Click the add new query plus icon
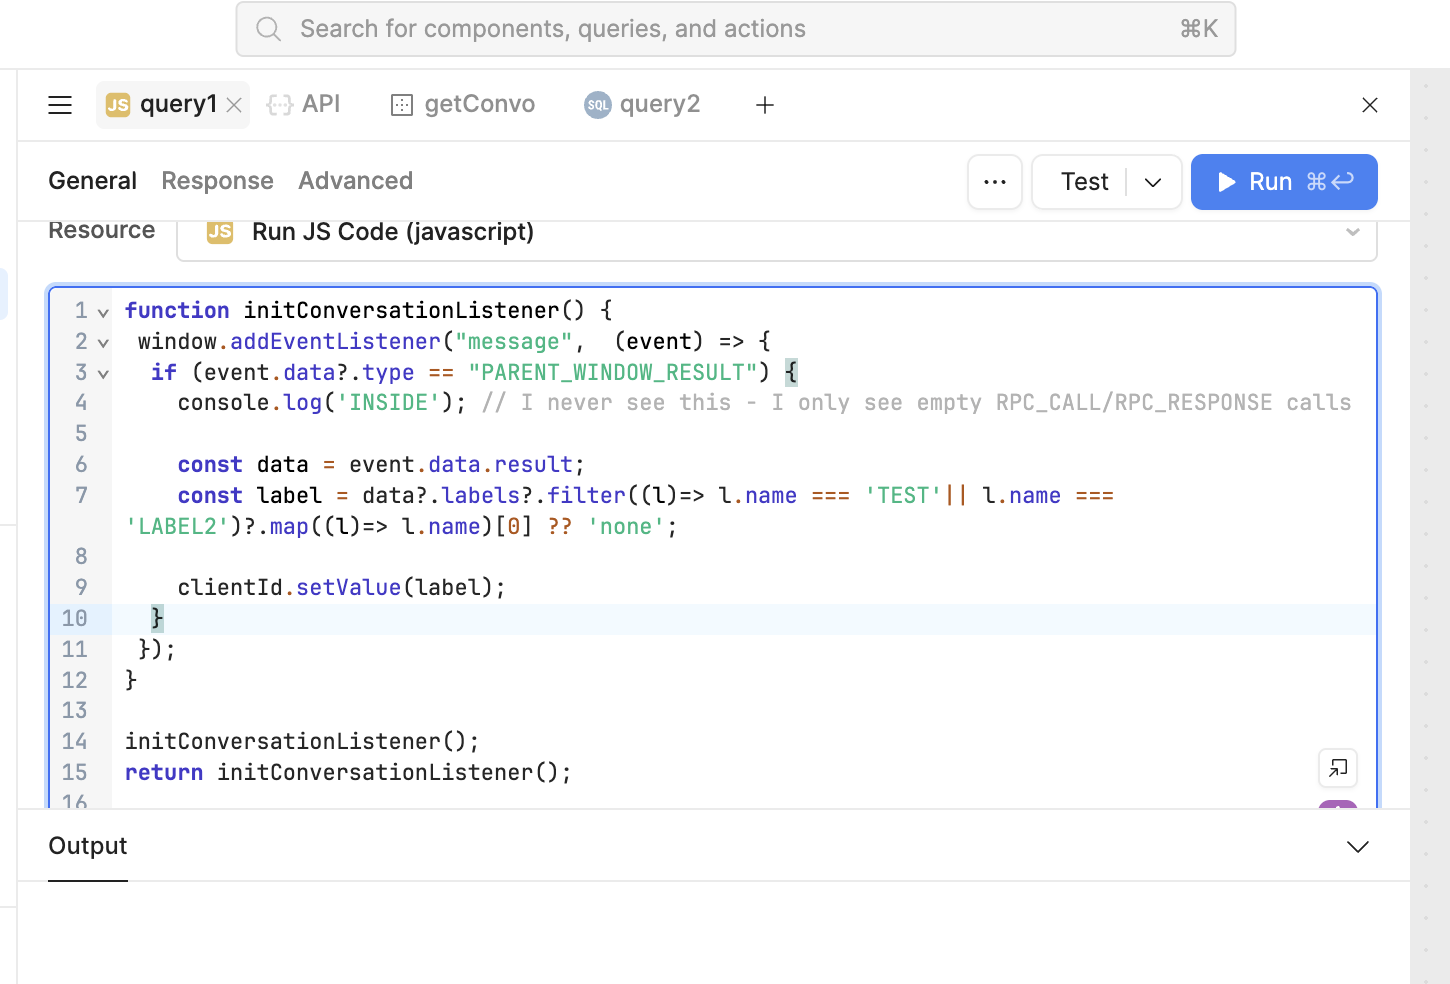 [x=764, y=105]
